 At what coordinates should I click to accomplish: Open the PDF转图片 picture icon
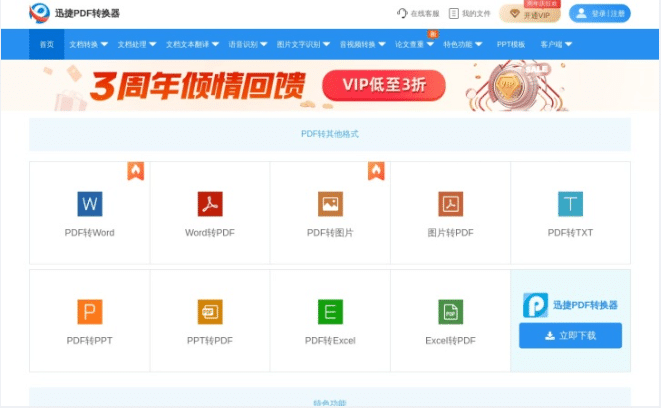330,204
